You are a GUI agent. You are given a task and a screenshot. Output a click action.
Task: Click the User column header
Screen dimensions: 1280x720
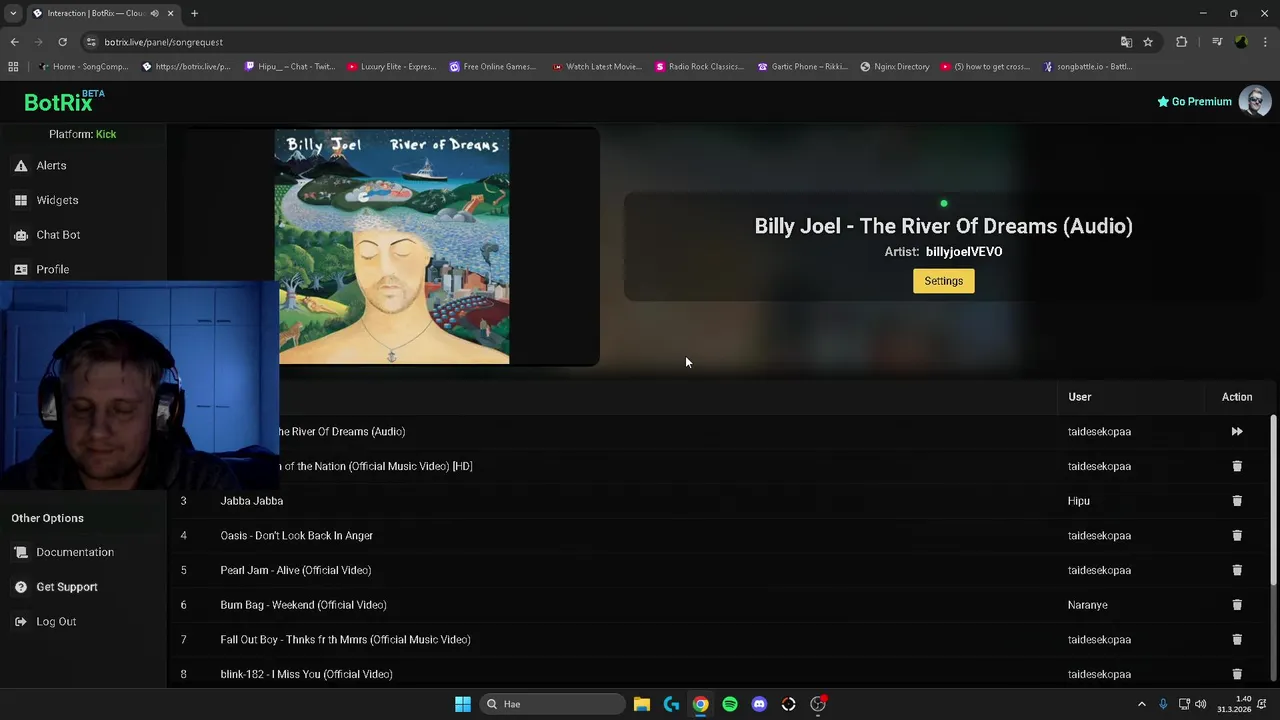(1079, 397)
